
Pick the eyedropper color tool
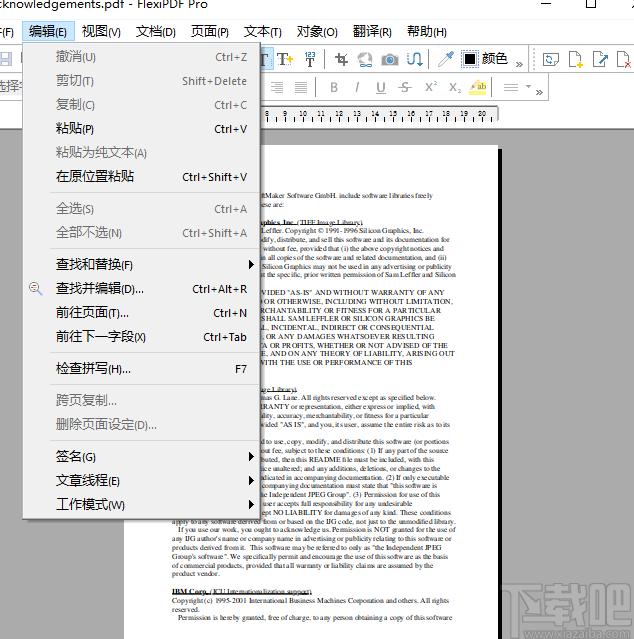[446, 59]
